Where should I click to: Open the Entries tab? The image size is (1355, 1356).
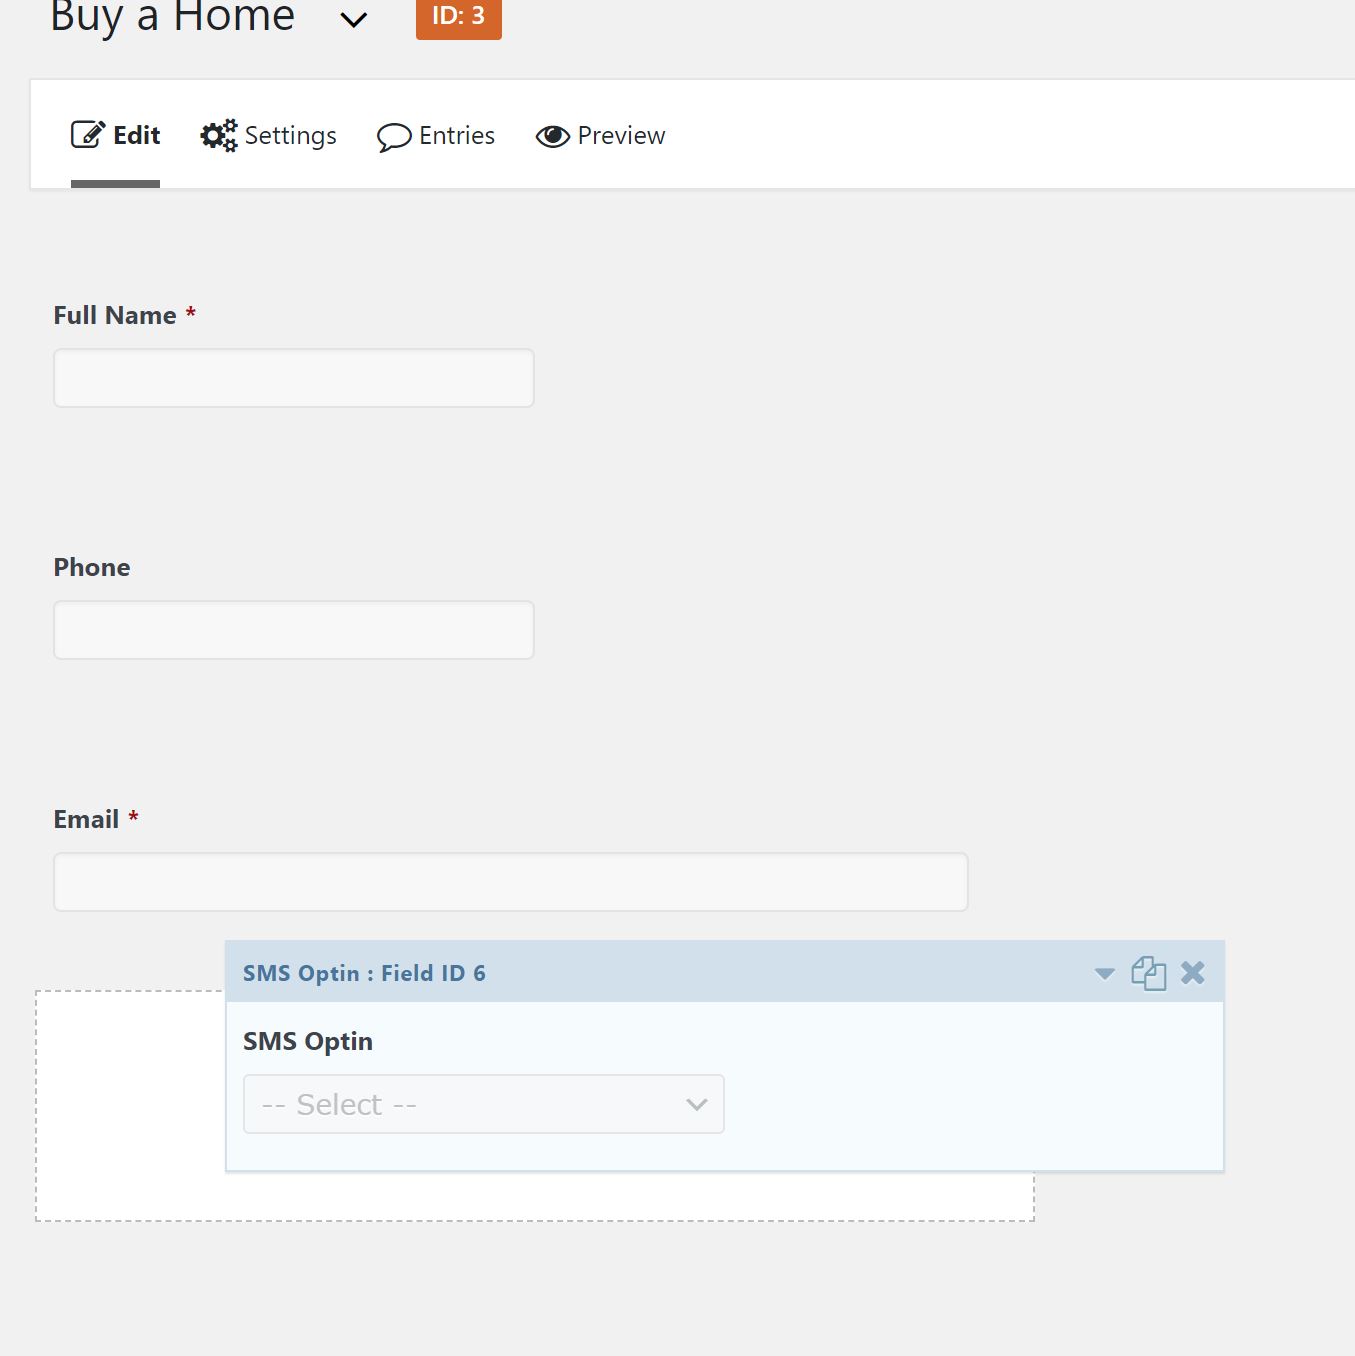(456, 135)
